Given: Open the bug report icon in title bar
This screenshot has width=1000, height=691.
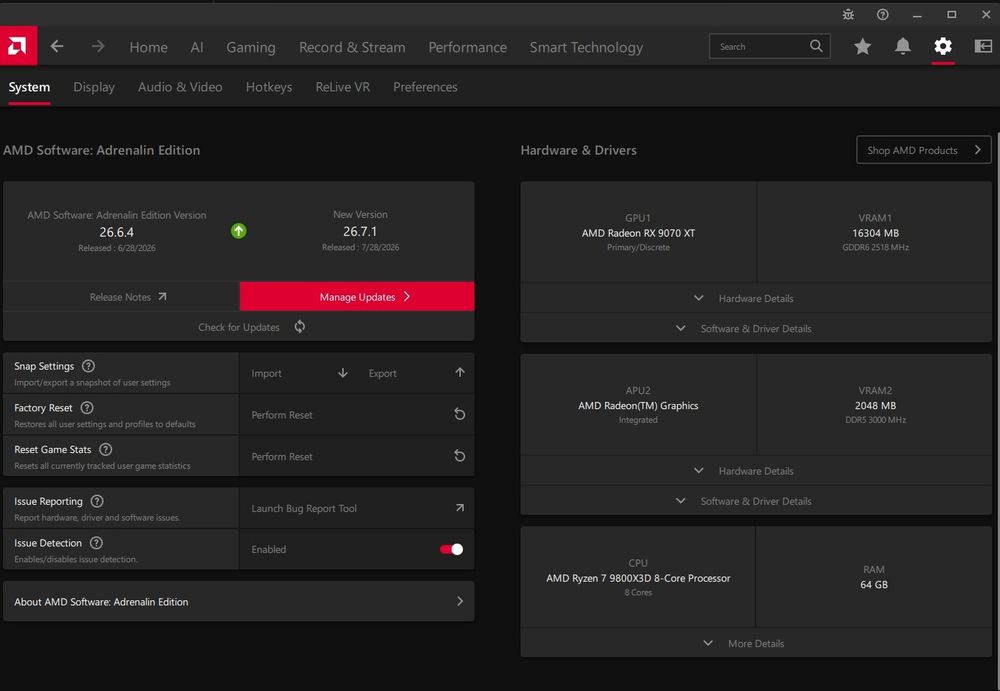Looking at the screenshot, I should point(848,15).
